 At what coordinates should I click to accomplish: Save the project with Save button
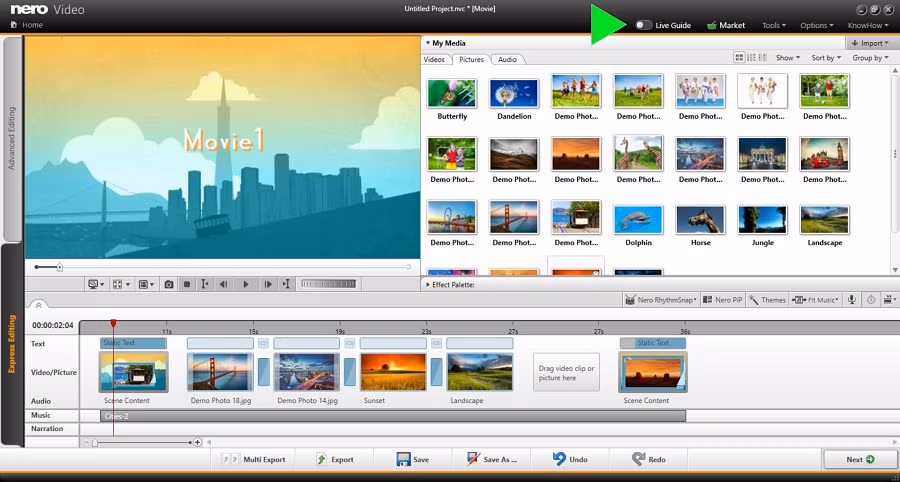pos(413,460)
